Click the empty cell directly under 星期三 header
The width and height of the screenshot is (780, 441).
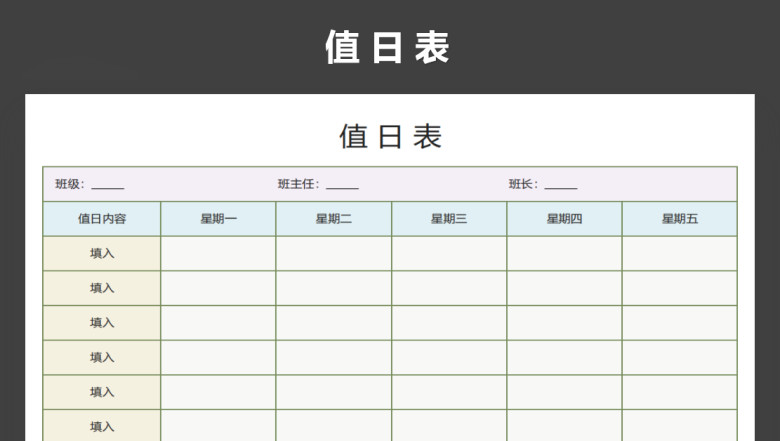coord(449,254)
